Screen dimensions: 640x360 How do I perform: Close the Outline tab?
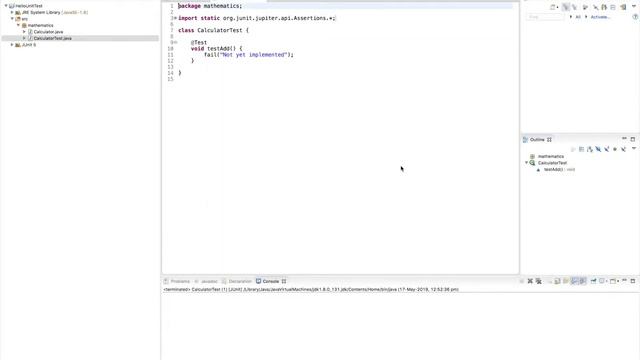tap(549, 140)
